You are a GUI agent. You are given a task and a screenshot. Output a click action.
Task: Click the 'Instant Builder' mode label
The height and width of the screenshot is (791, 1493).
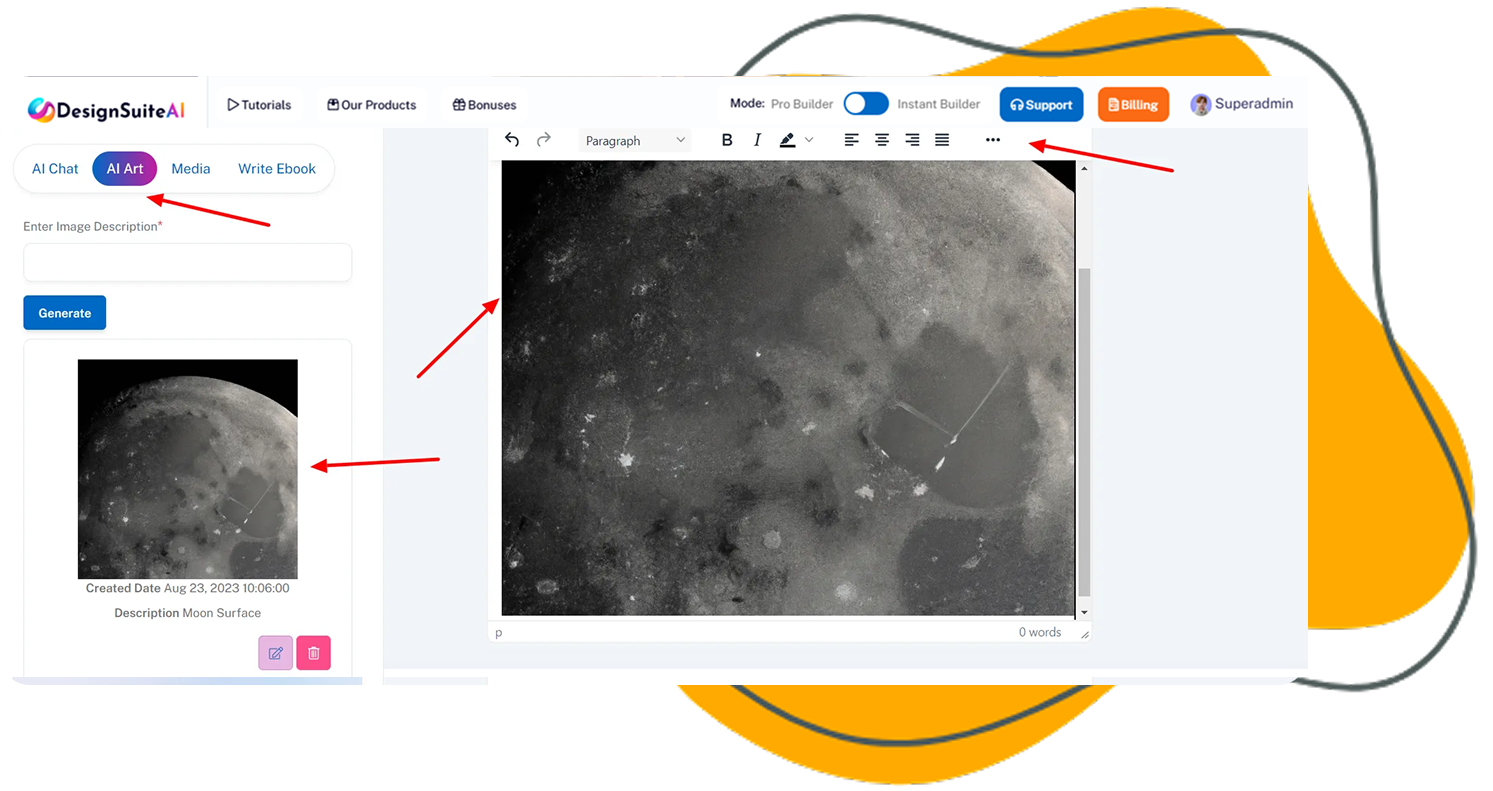(938, 104)
